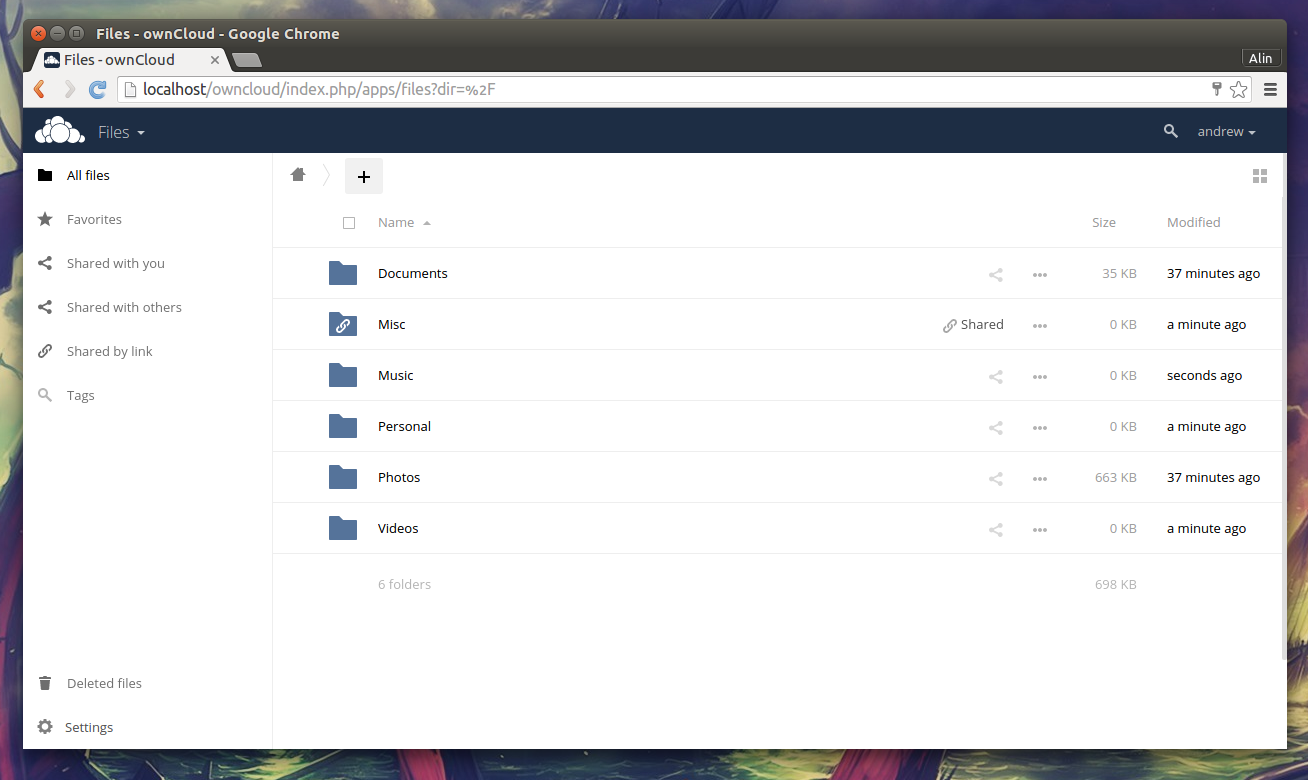This screenshot has height=780, width=1308.
Task: Create a new item with the plus button
Action: [x=363, y=175]
